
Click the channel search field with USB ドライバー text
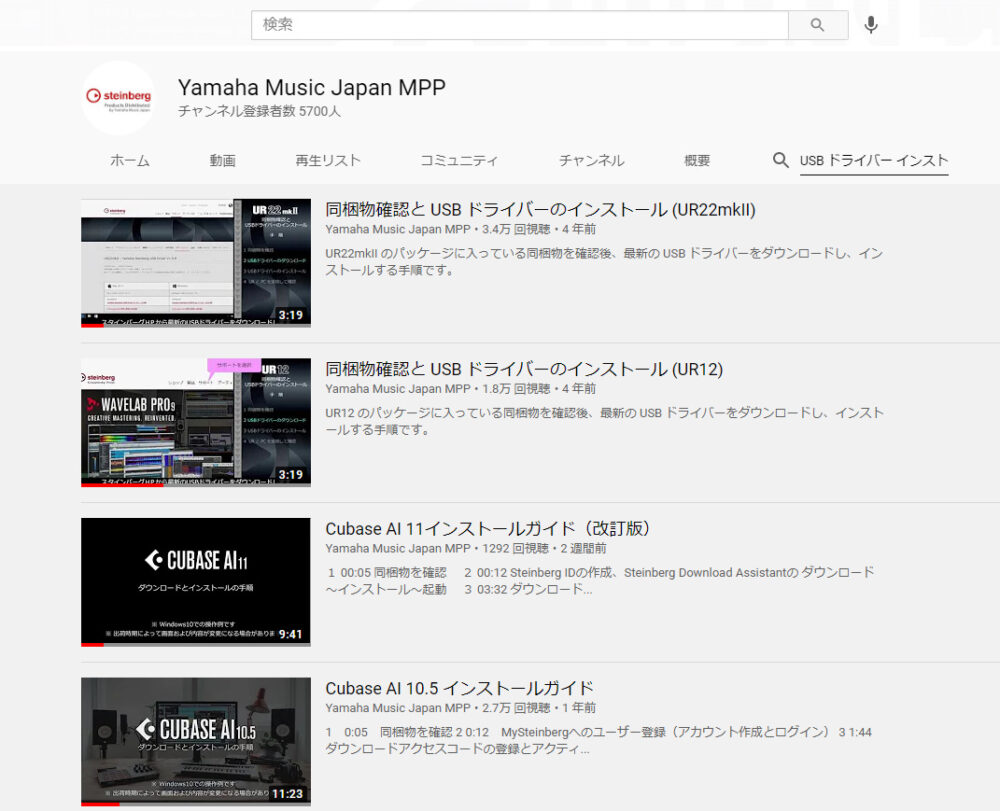[874, 161]
